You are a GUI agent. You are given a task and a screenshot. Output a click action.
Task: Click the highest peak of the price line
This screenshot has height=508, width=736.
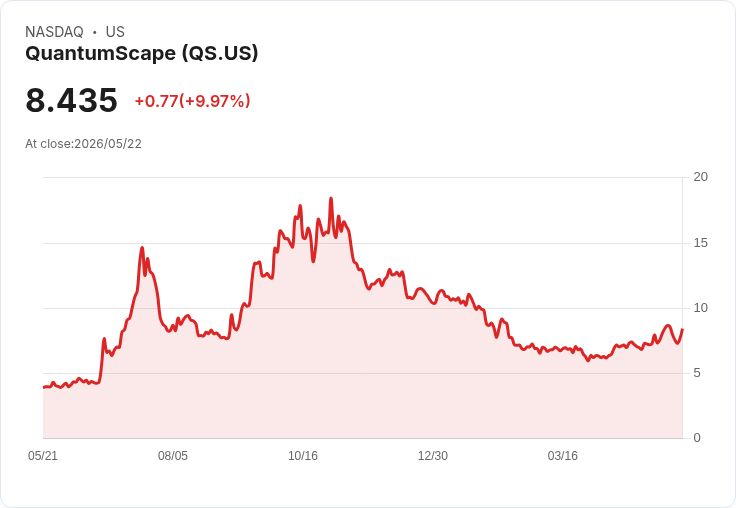pyautogui.click(x=331, y=199)
